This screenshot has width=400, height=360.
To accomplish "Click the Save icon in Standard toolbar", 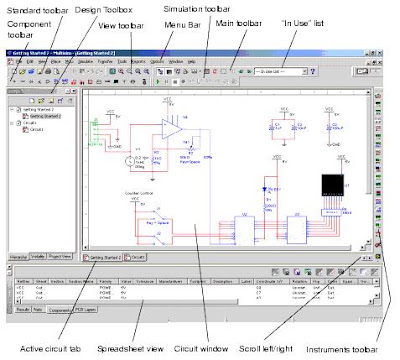I will pos(40,71).
